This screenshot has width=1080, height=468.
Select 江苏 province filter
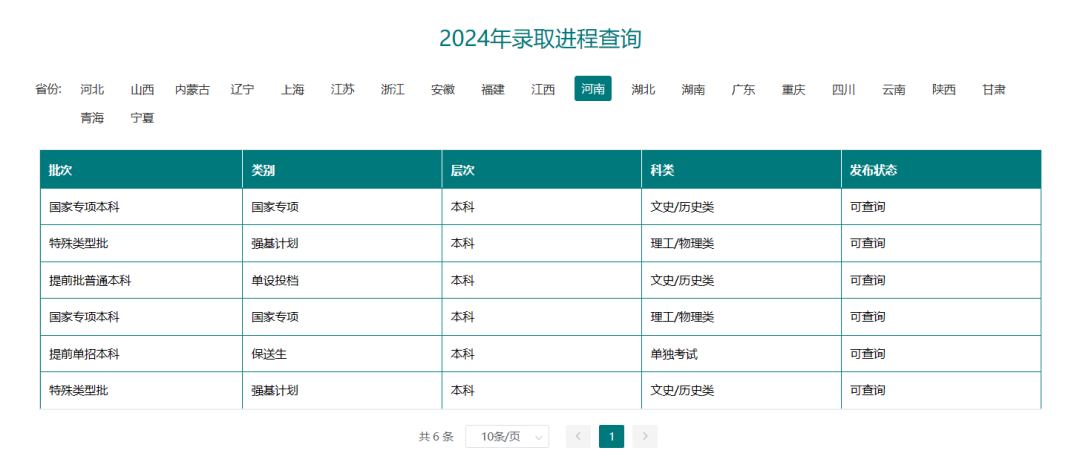pos(342,89)
